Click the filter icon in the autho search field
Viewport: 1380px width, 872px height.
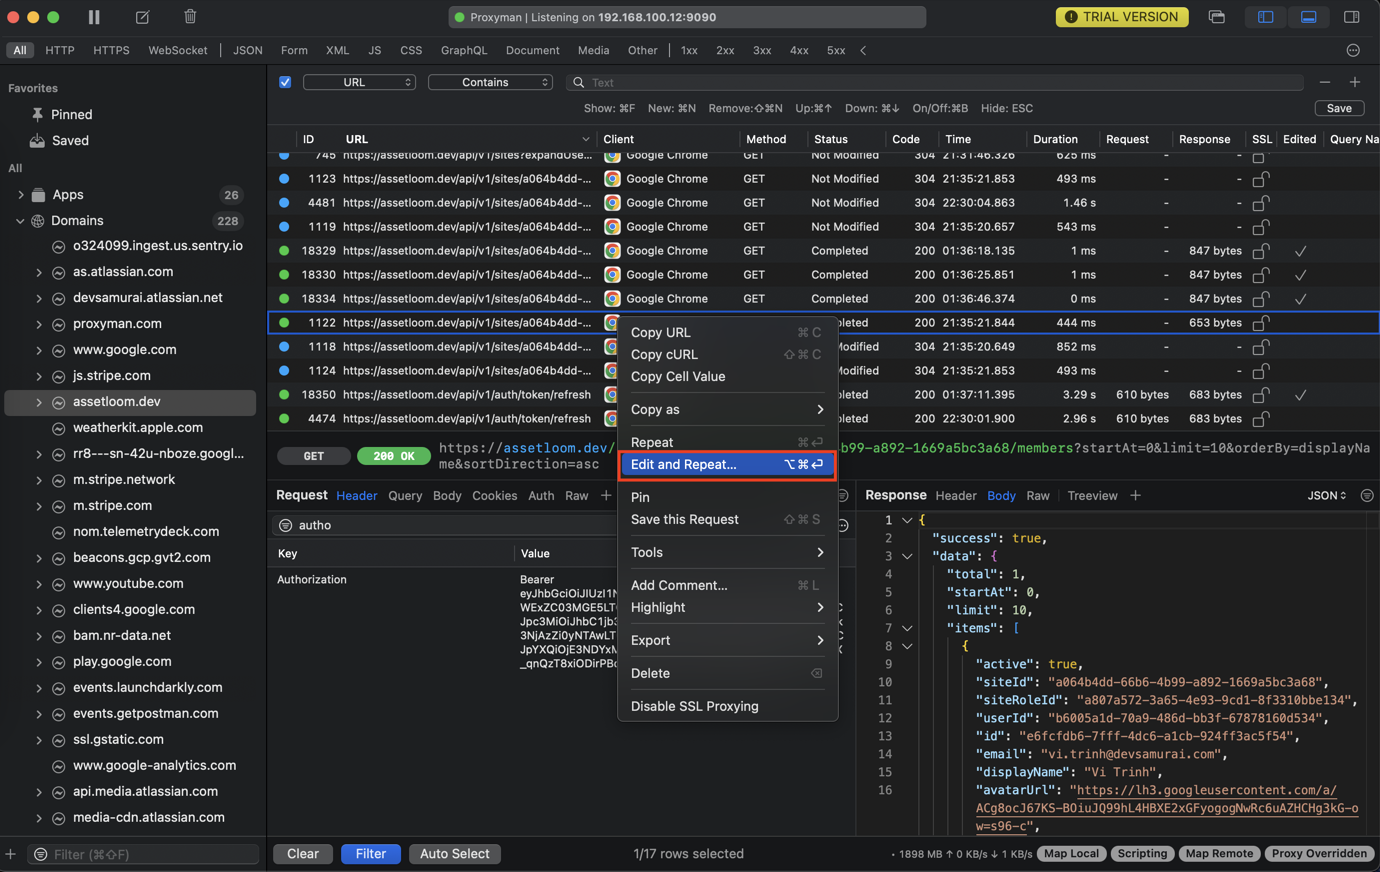point(285,525)
